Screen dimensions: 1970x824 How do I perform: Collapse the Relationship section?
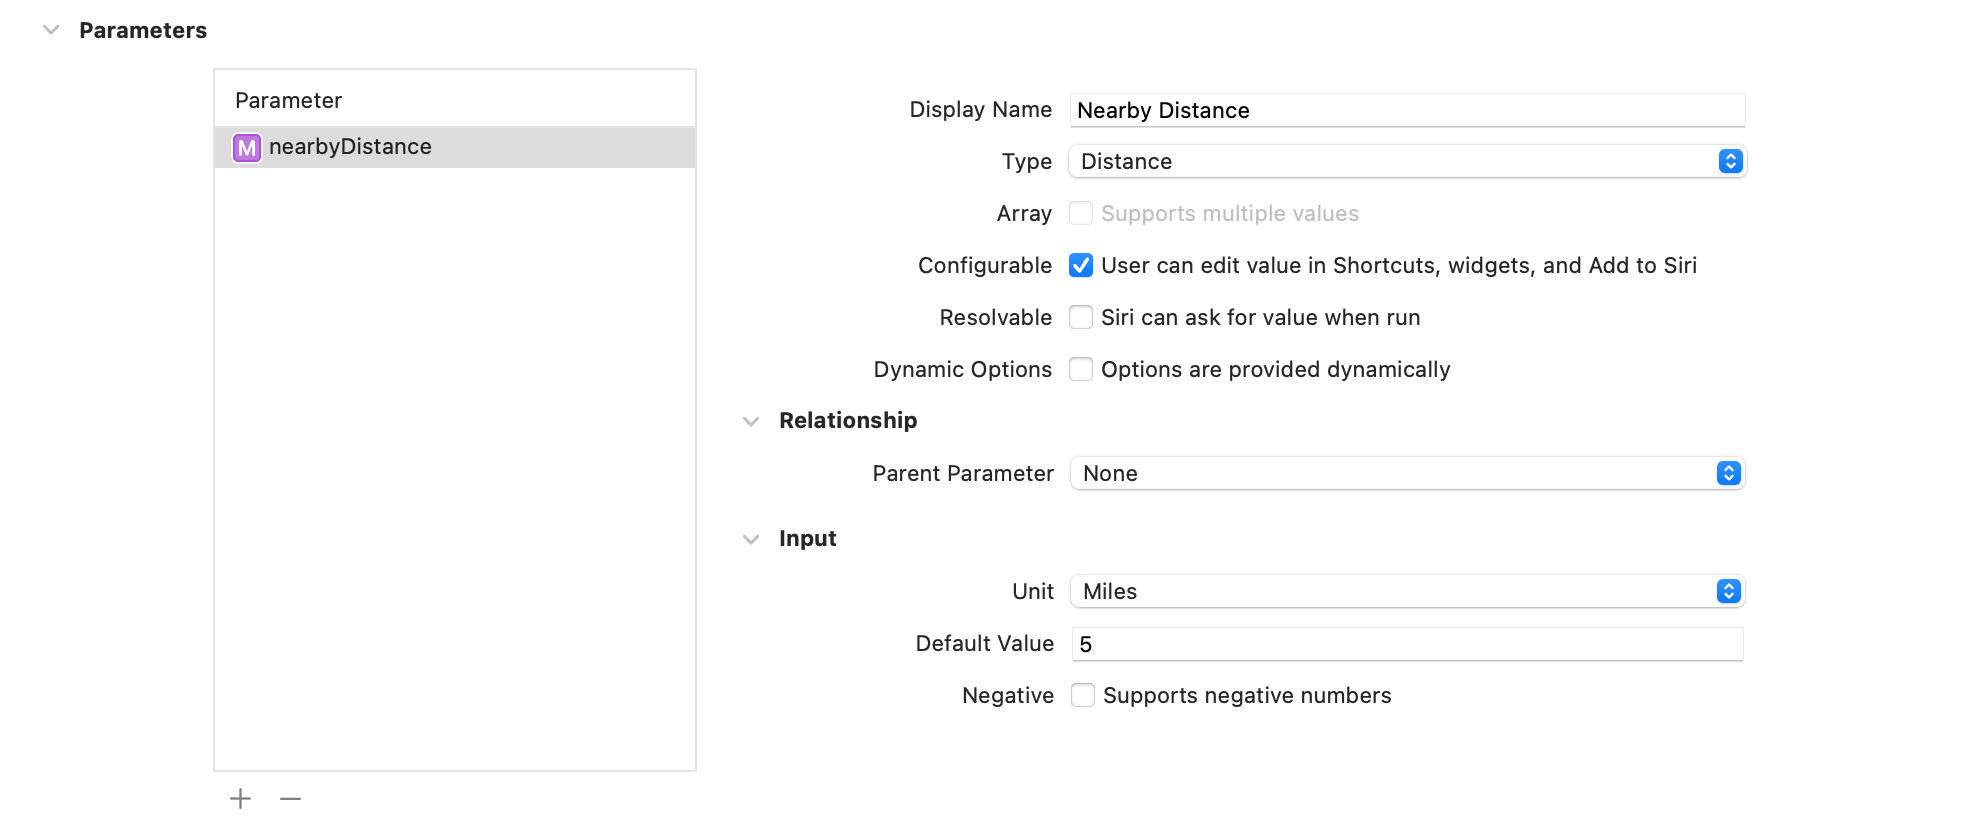click(751, 422)
